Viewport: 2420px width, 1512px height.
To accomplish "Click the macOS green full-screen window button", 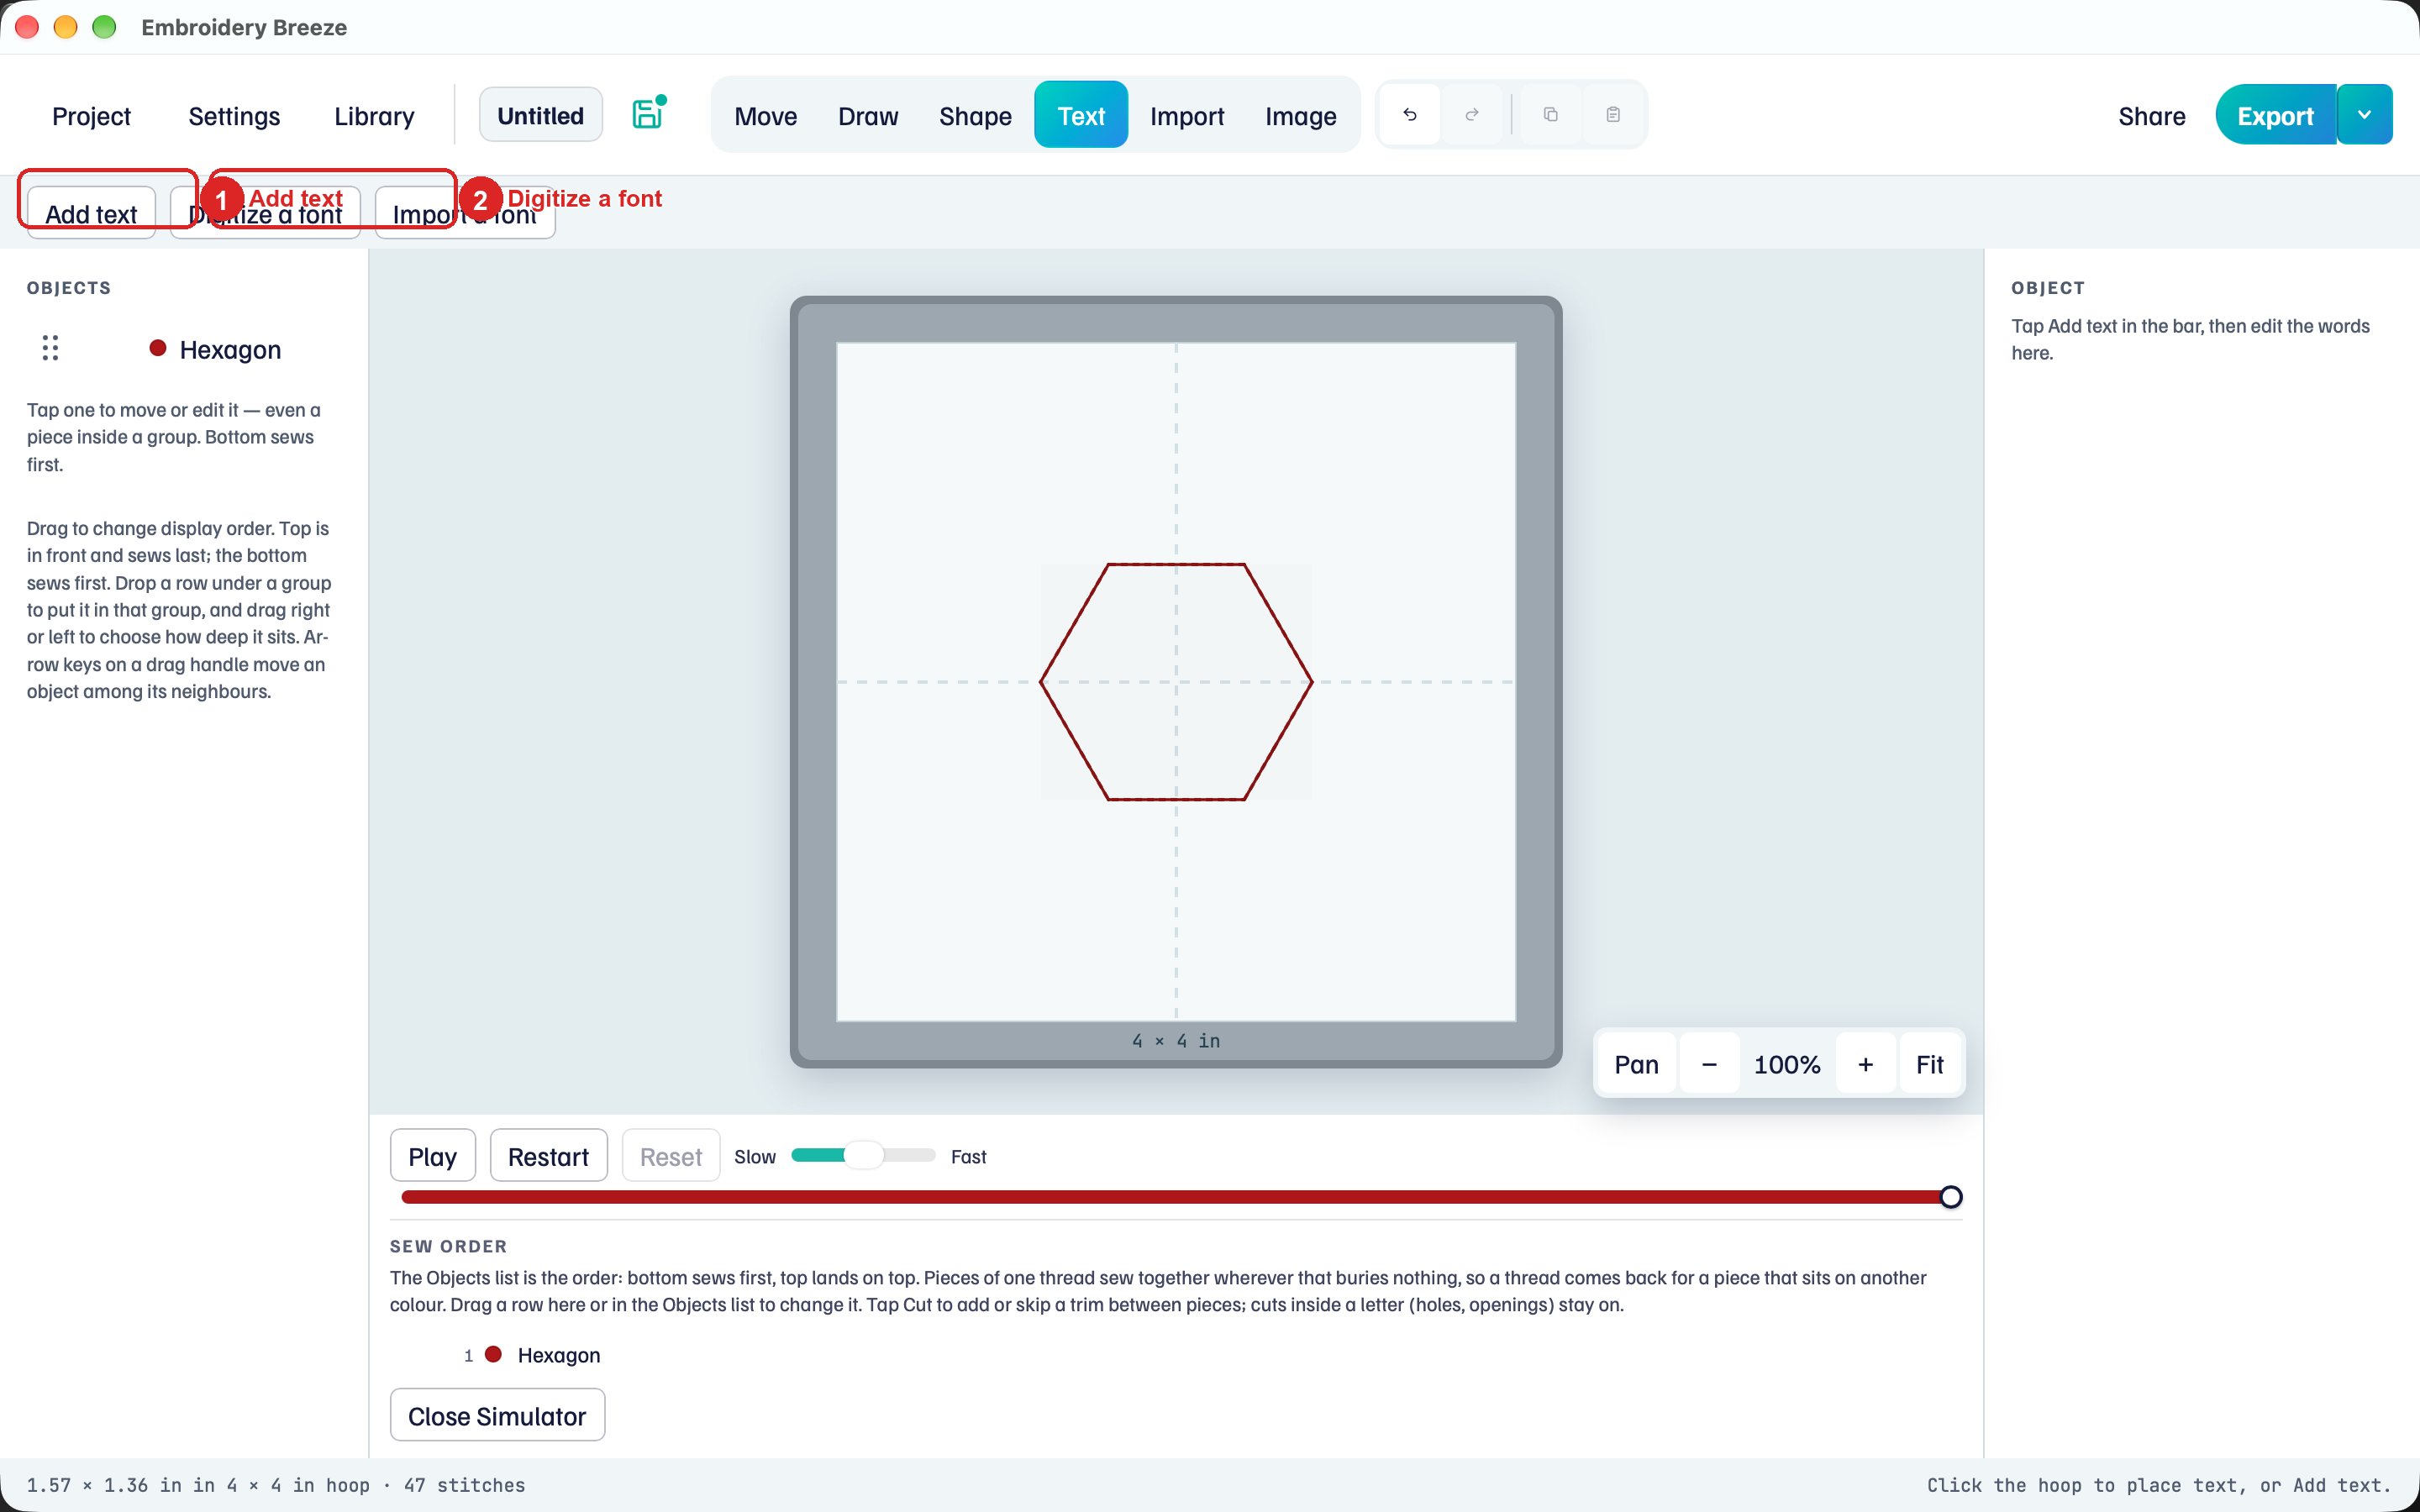I will (104, 27).
